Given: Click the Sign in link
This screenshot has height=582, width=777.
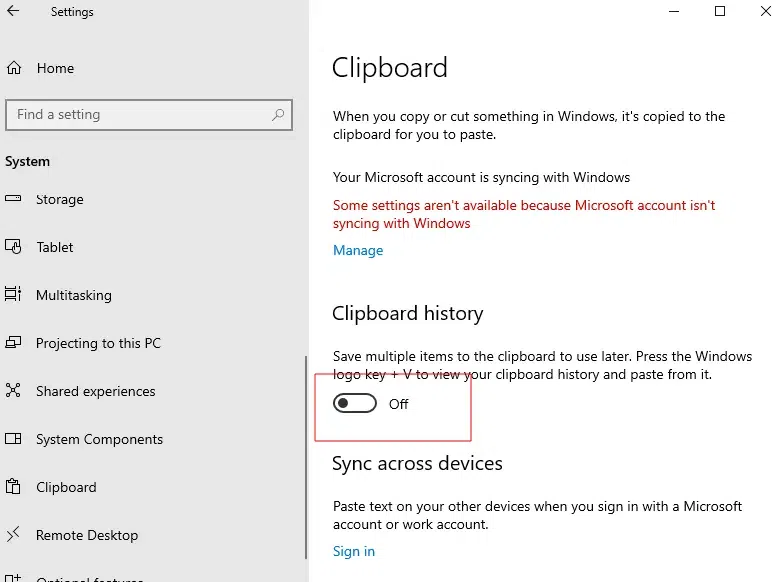Looking at the screenshot, I should point(354,551).
